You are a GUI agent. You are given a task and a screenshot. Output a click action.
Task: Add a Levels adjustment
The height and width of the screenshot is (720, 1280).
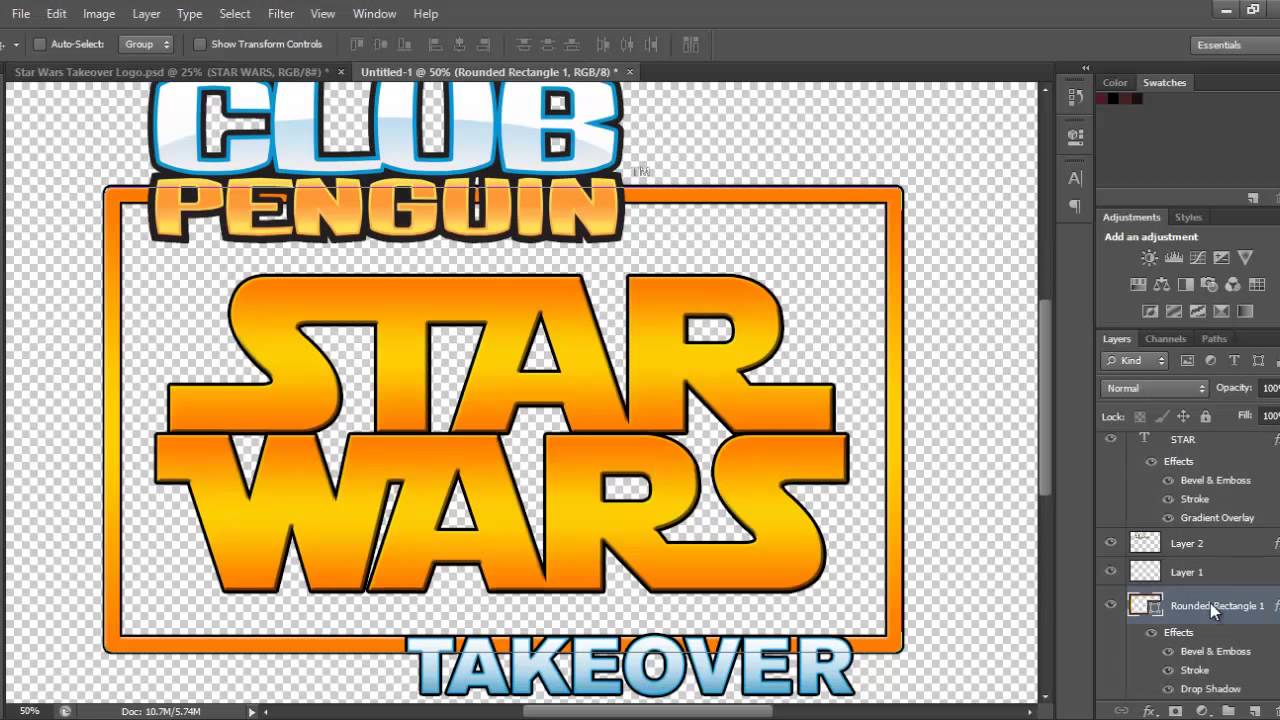click(1174, 258)
